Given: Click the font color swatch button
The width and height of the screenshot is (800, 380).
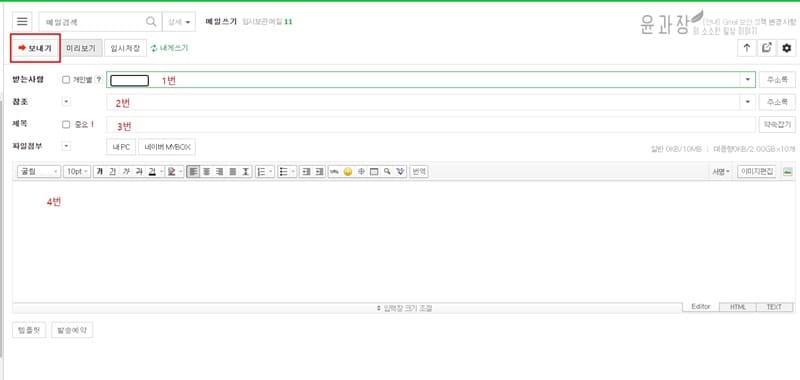Looking at the screenshot, I should [152, 172].
